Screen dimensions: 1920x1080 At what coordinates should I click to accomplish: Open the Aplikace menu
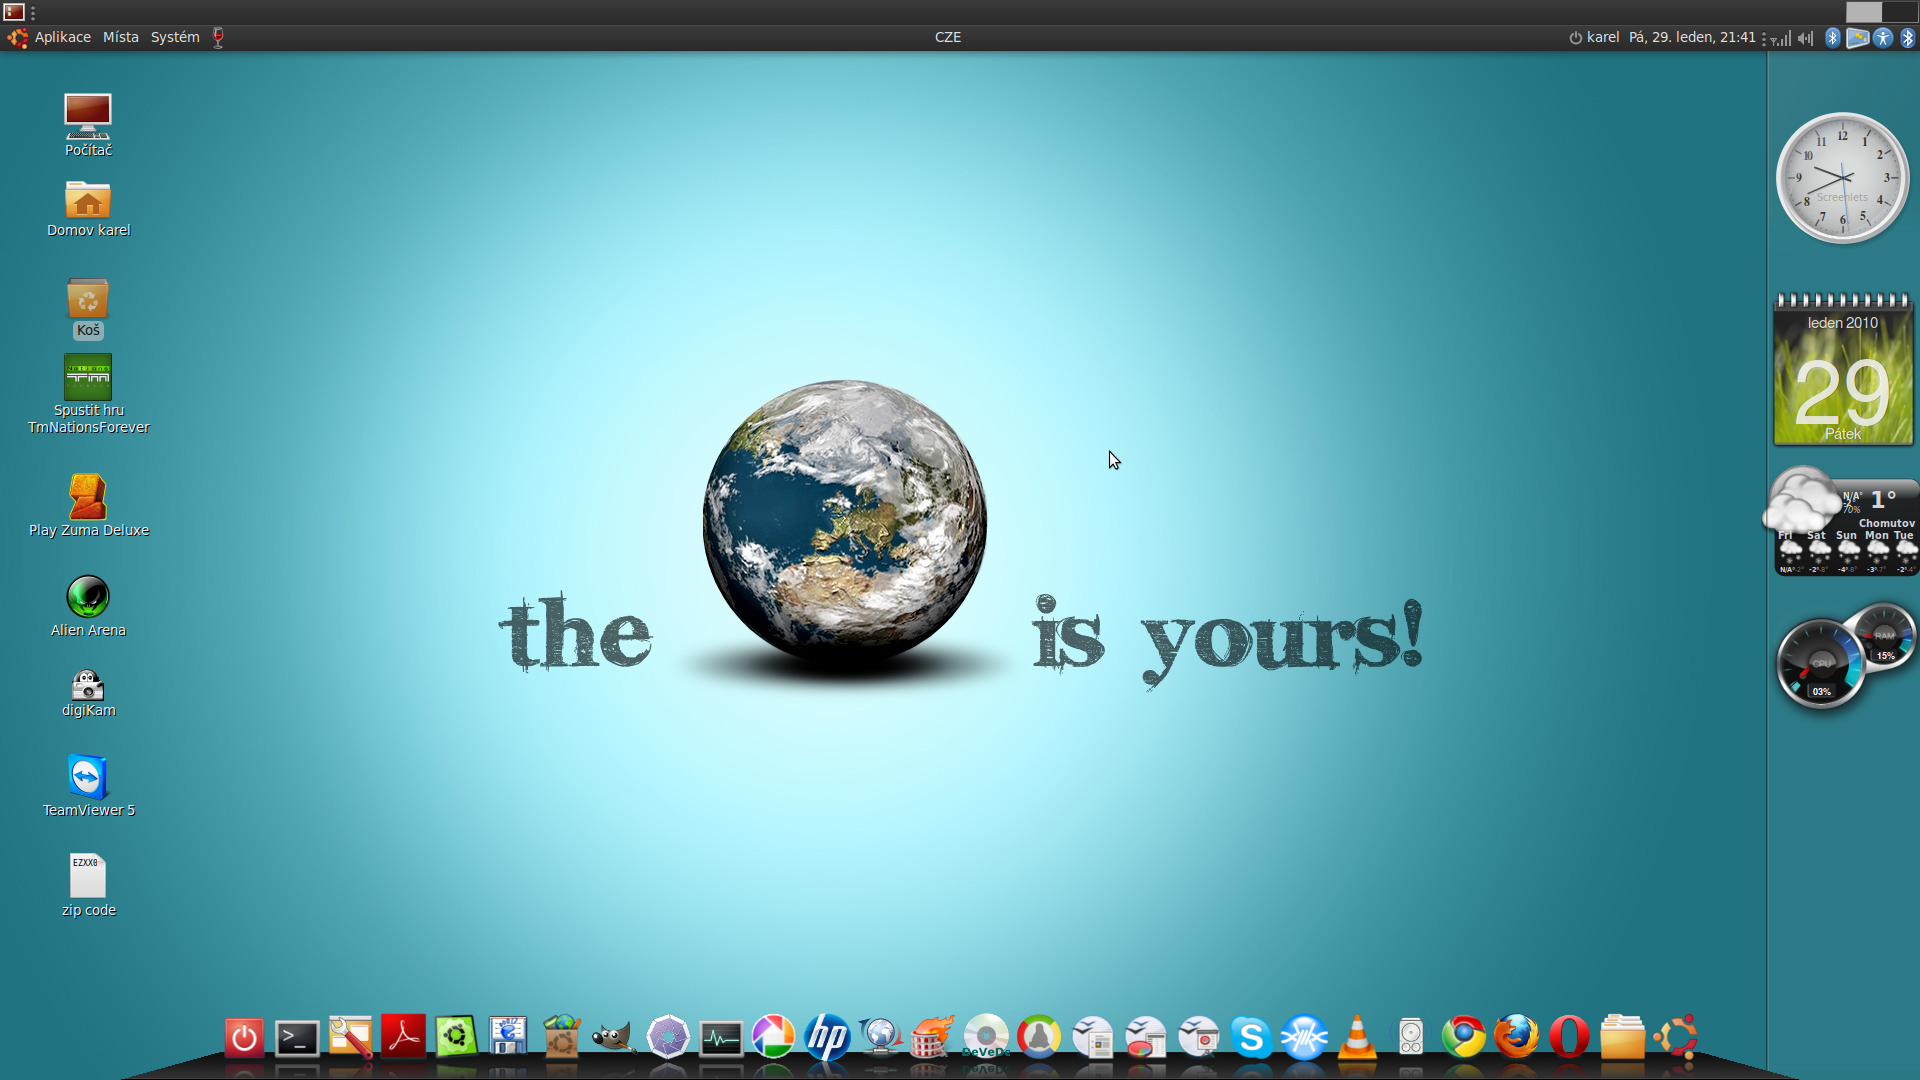[x=62, y=37]
